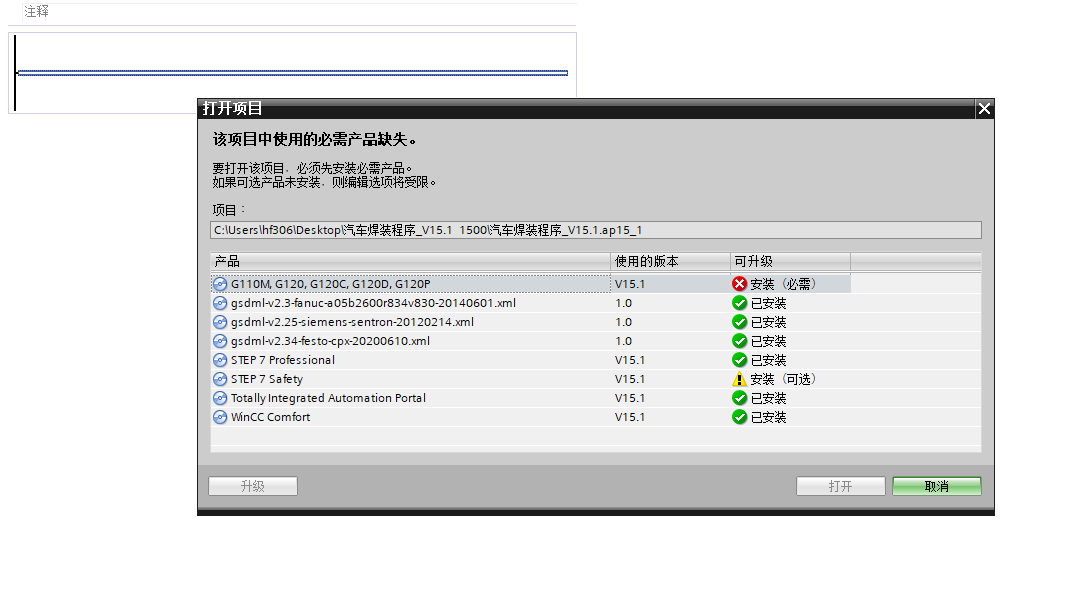The image size is (1071, 616).
Task: Click the 使用的版本 column header
Action: (x=670, y=261)
